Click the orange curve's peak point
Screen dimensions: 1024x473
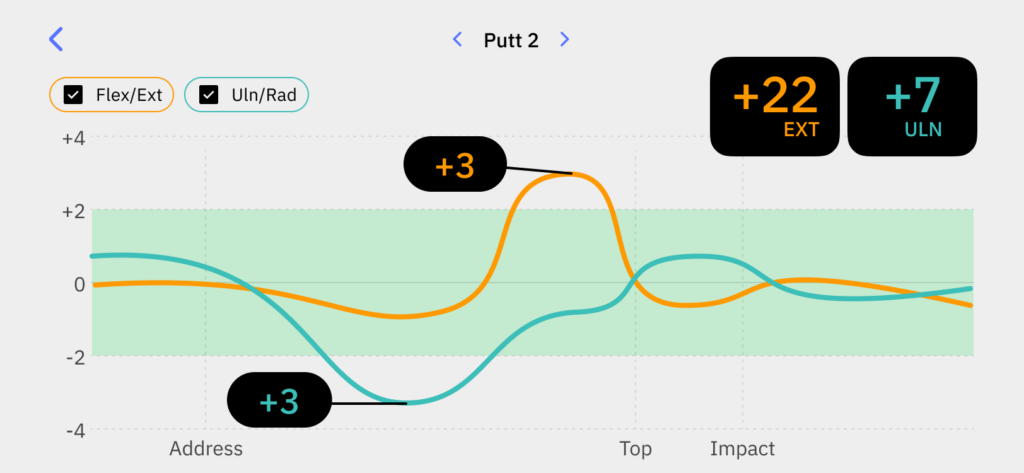(x=572, y=174)
